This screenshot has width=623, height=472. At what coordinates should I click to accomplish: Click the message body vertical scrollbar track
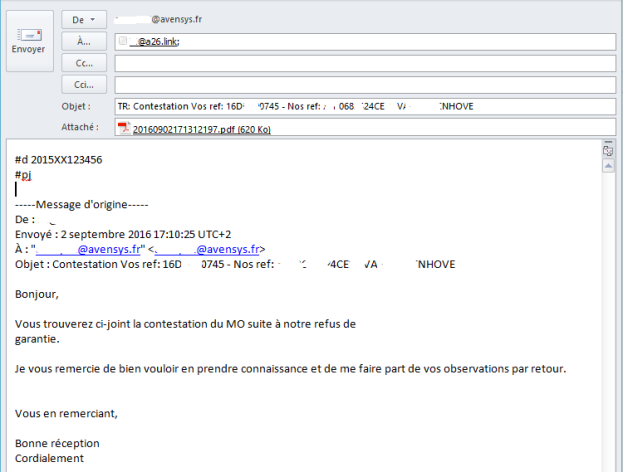(x=608, y=320)
